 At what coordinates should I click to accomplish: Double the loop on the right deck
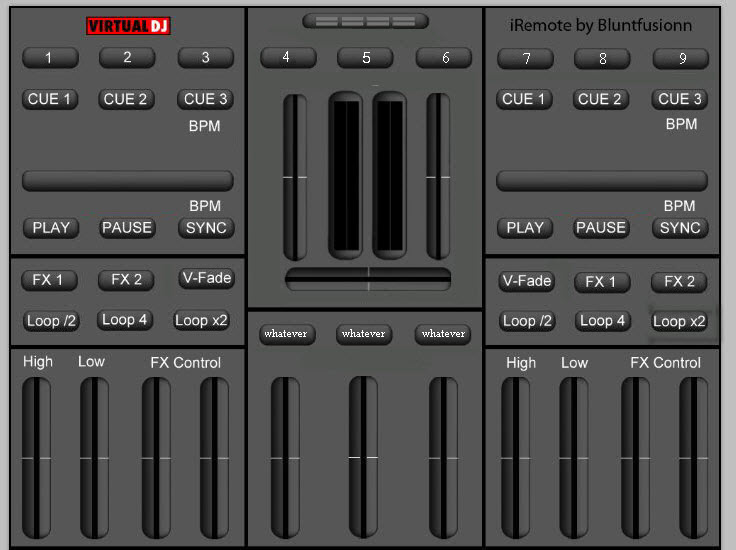pyautogui.click(x=679, y=321)
